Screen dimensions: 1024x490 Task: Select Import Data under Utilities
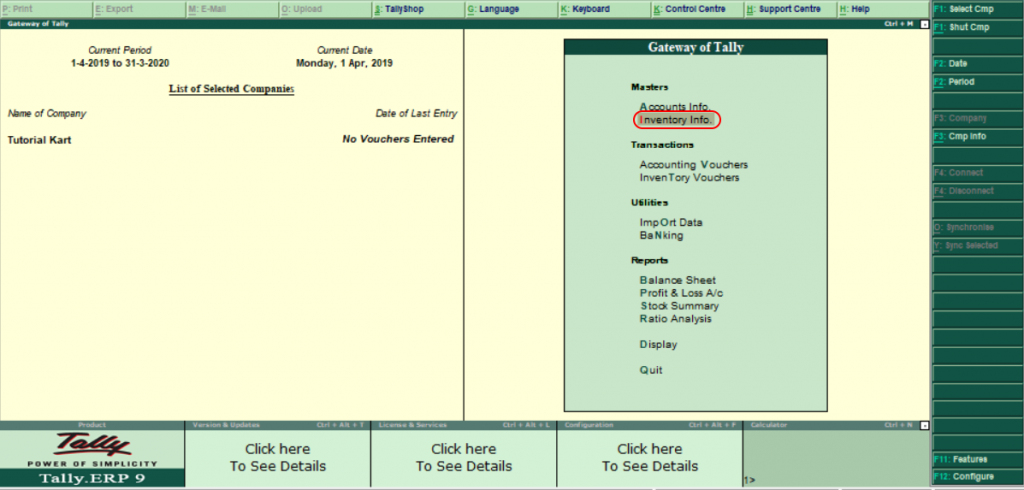(671, 222)
